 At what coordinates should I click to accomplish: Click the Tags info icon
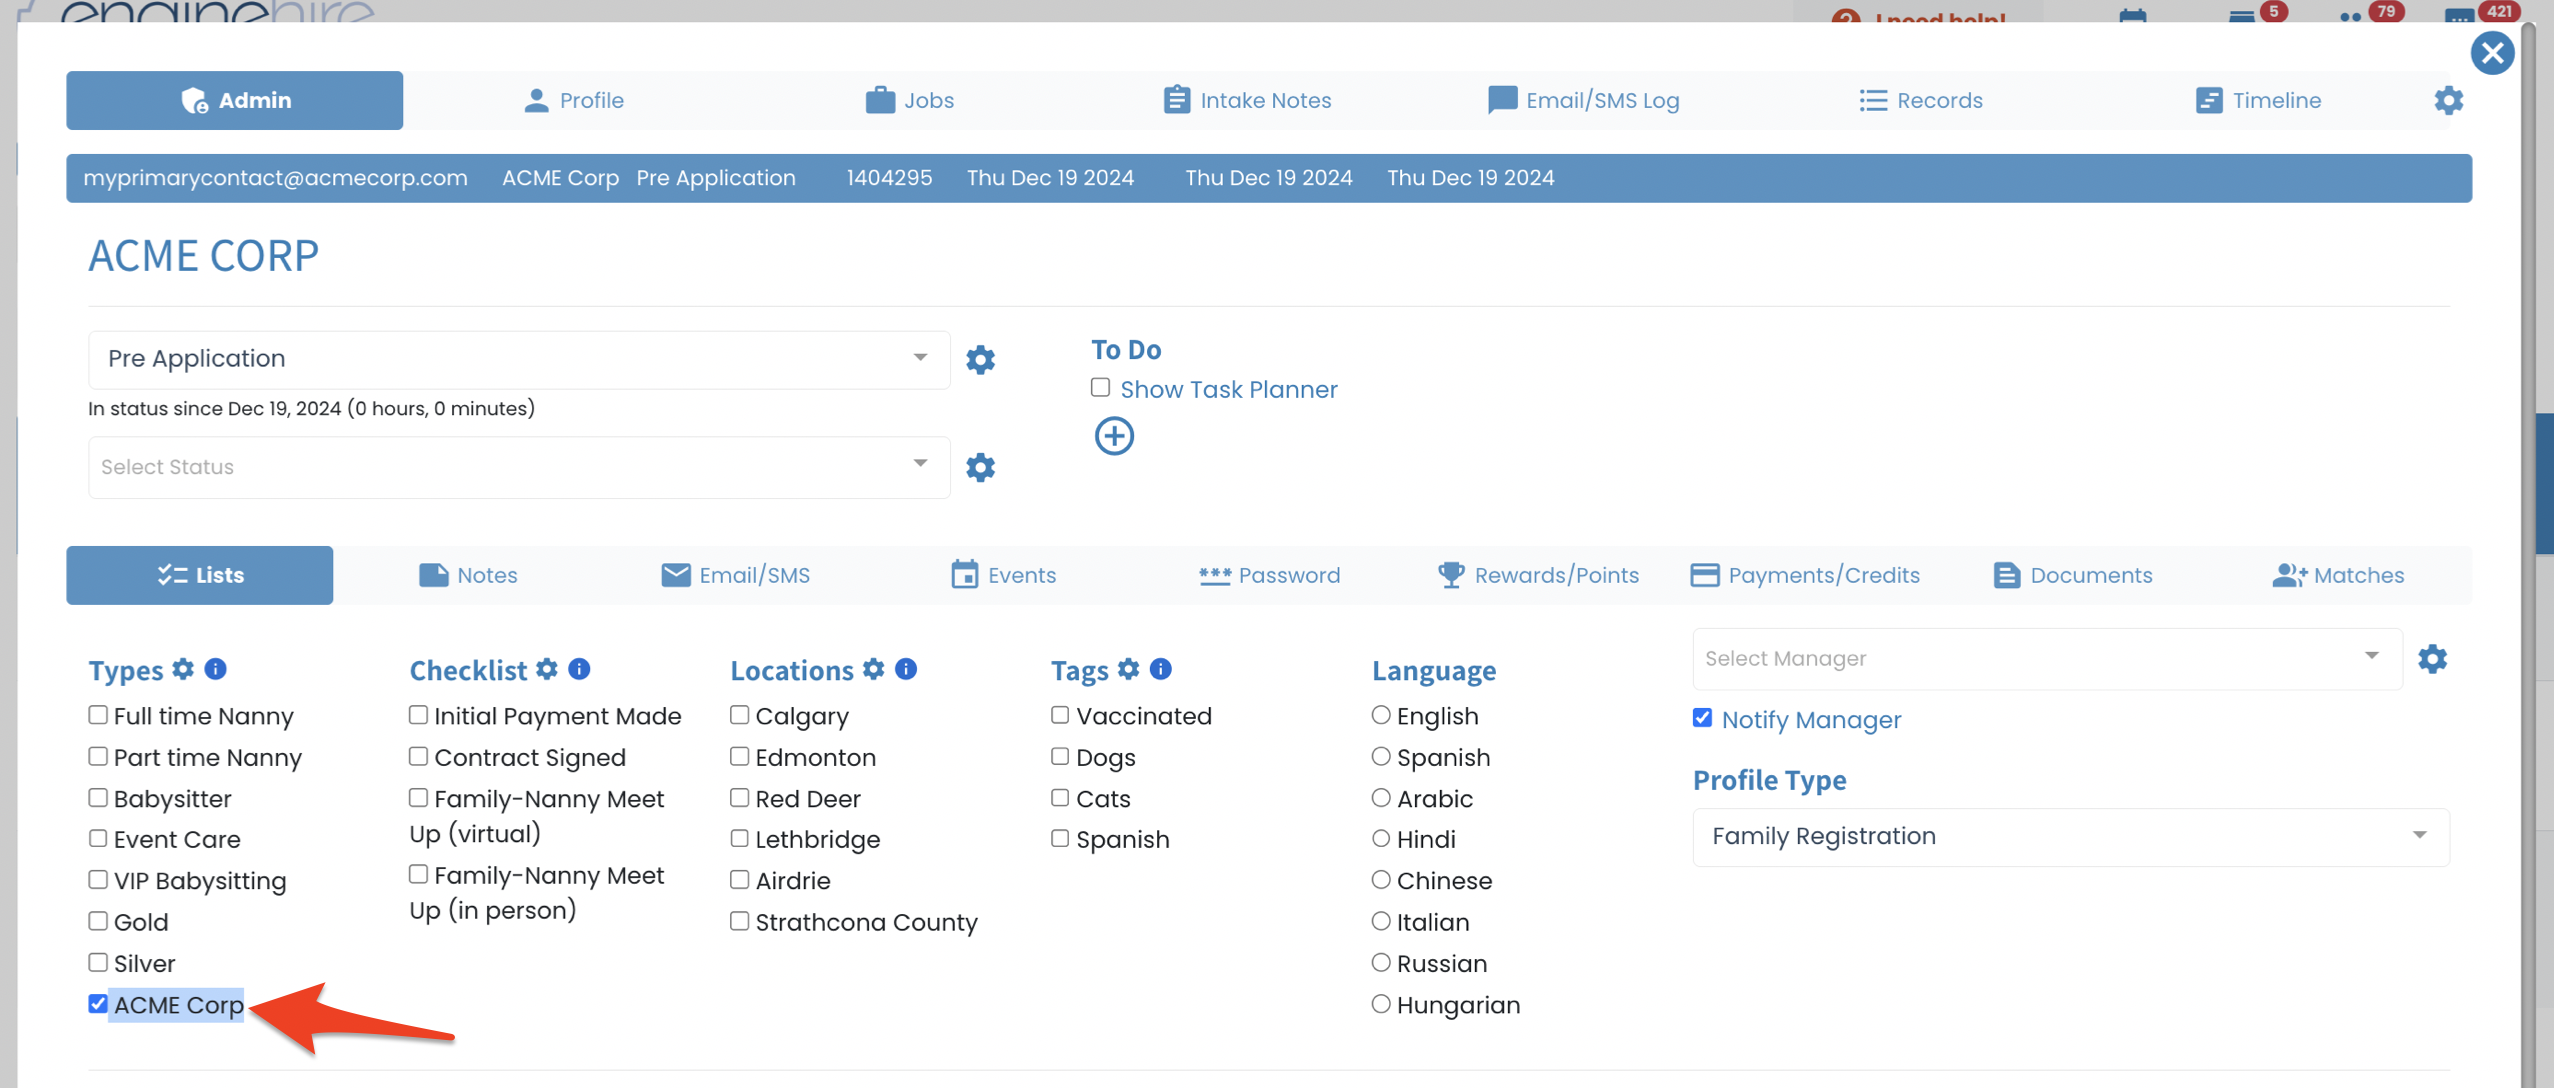1160,669
